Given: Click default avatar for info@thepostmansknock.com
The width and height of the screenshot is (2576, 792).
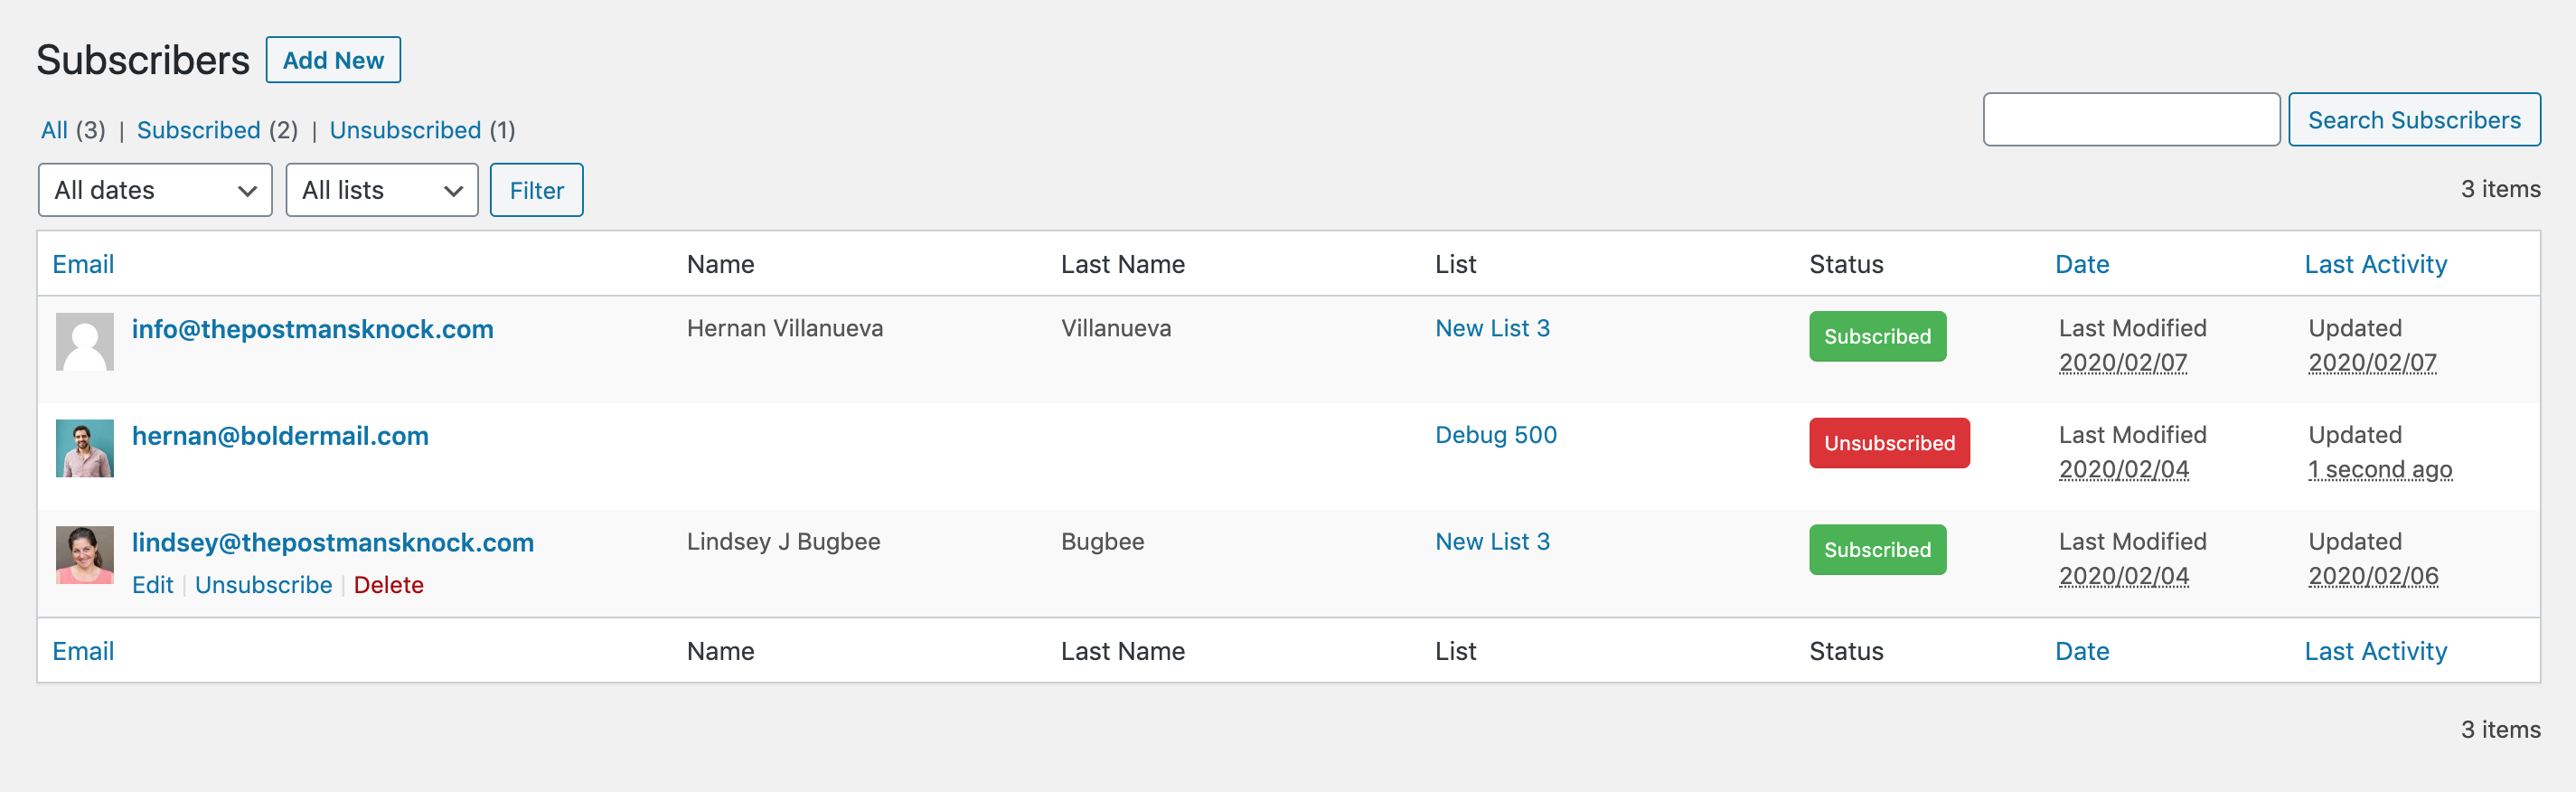Looking at the screenshot, I should tap(85, 342).
